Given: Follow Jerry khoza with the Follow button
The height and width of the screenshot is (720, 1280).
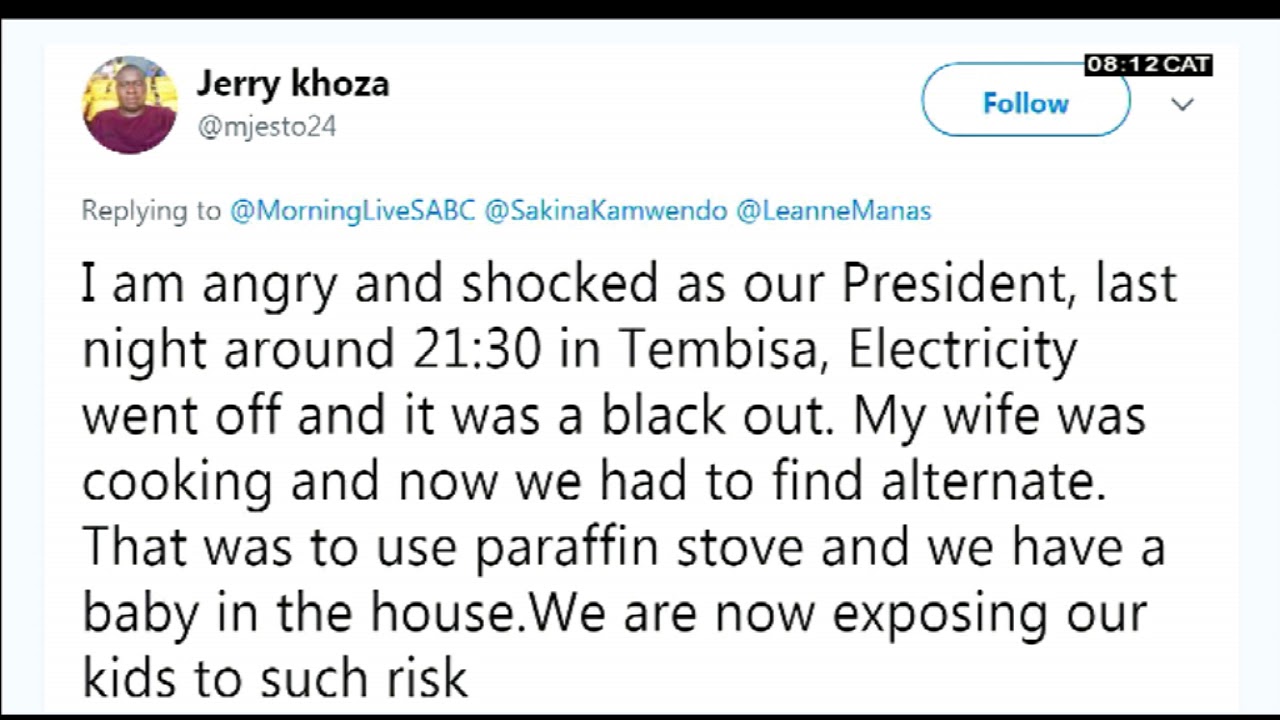Looking at the screenshot, I should [1025, 102].
